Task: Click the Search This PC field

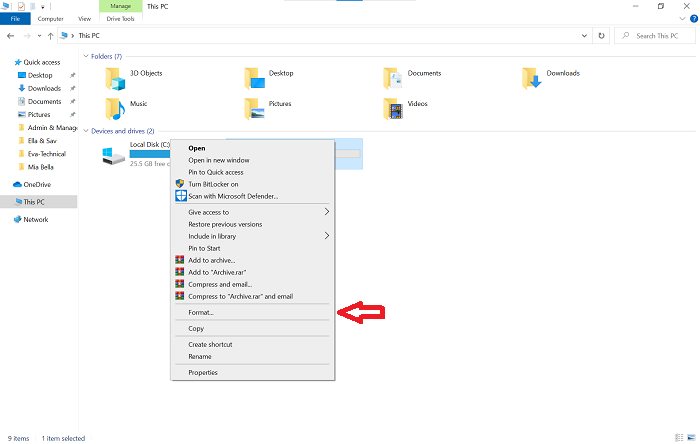Action: coord(655,36)
